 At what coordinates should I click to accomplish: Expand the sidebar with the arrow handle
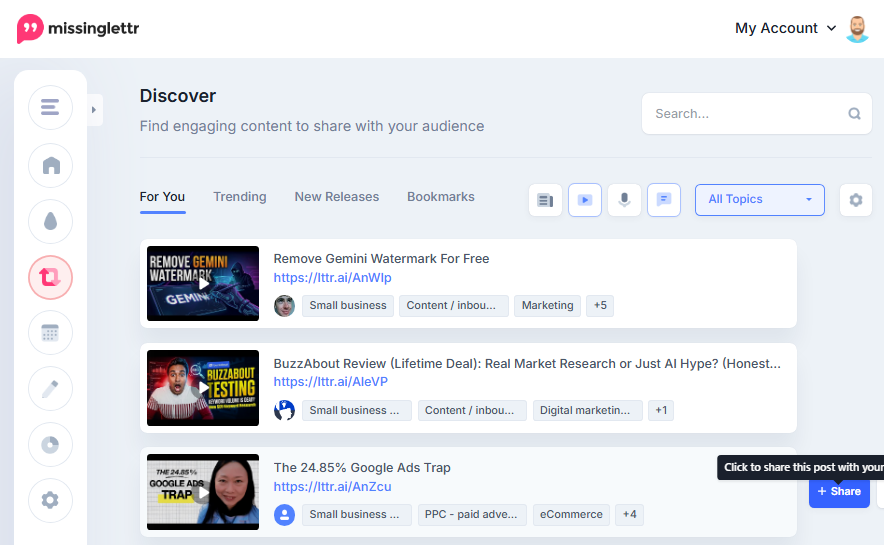(94, 110)
